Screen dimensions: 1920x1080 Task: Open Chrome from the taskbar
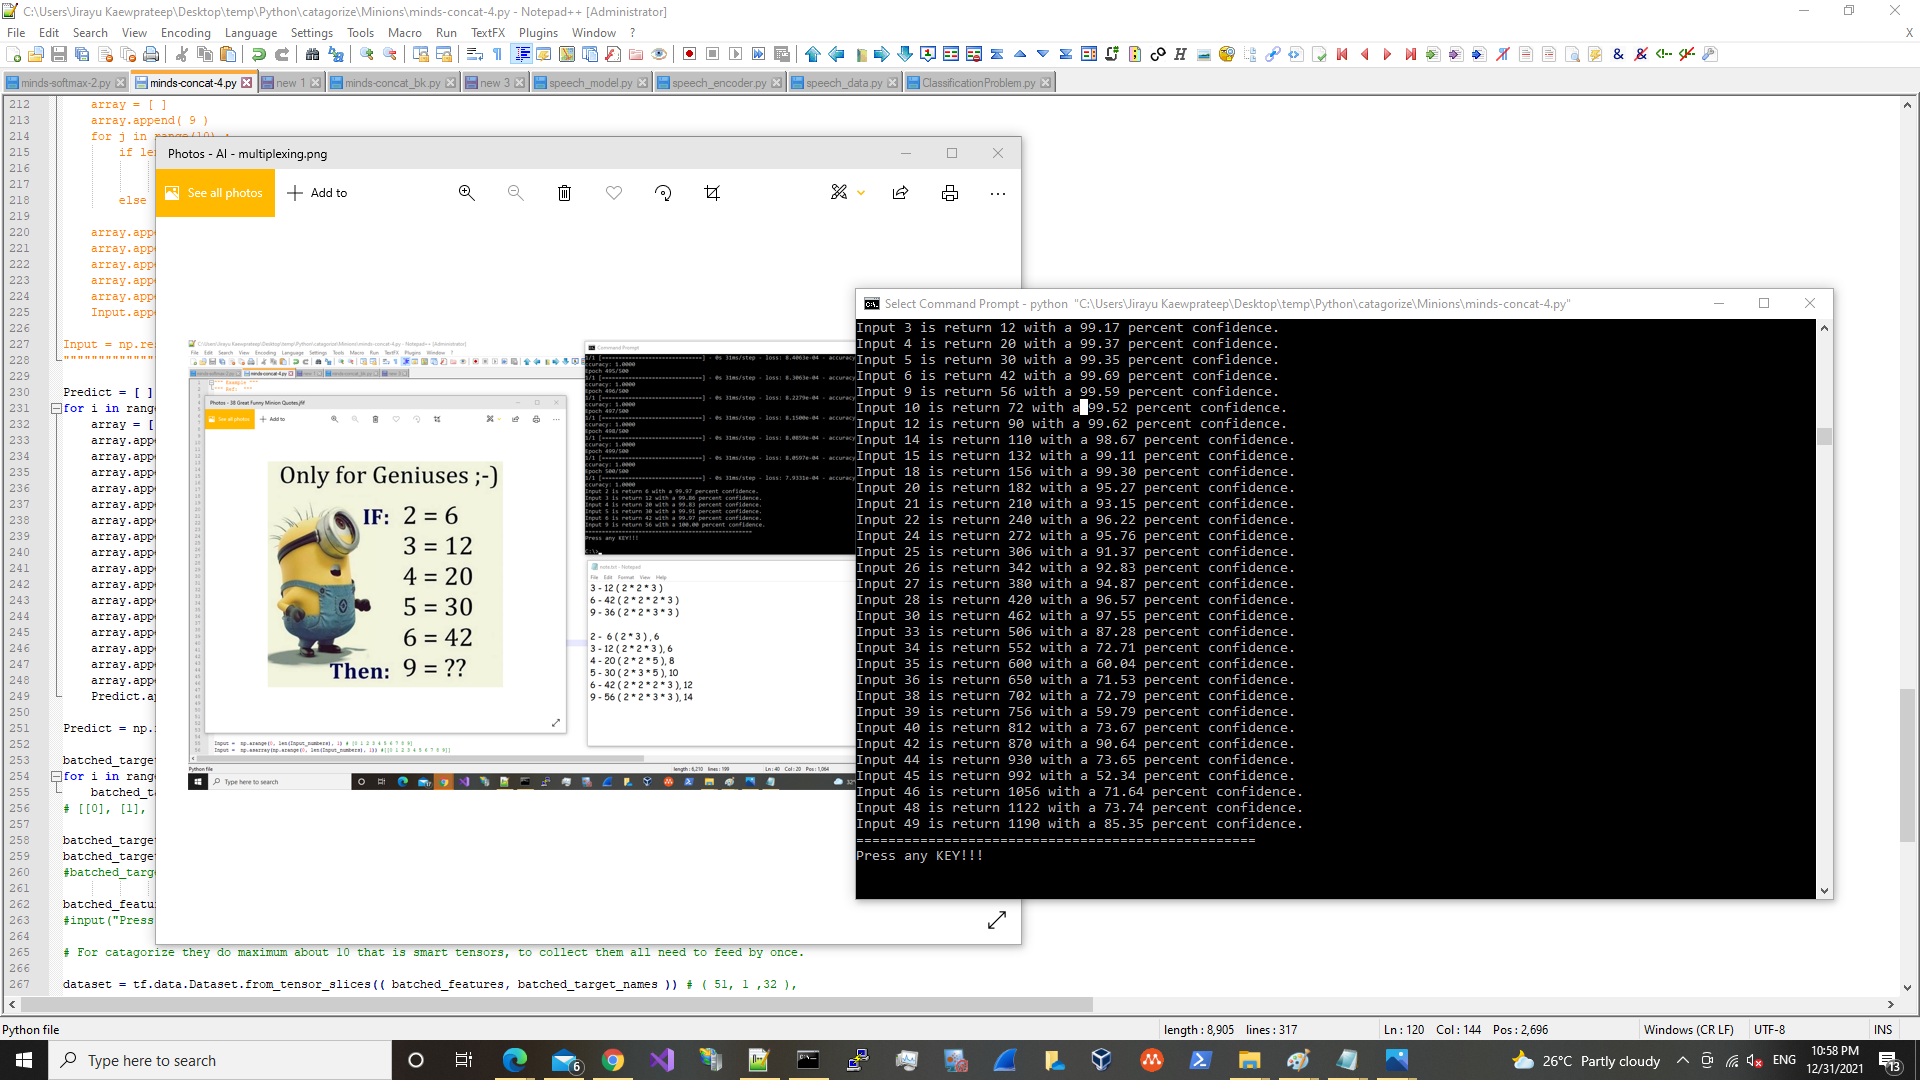point(613,1060)
